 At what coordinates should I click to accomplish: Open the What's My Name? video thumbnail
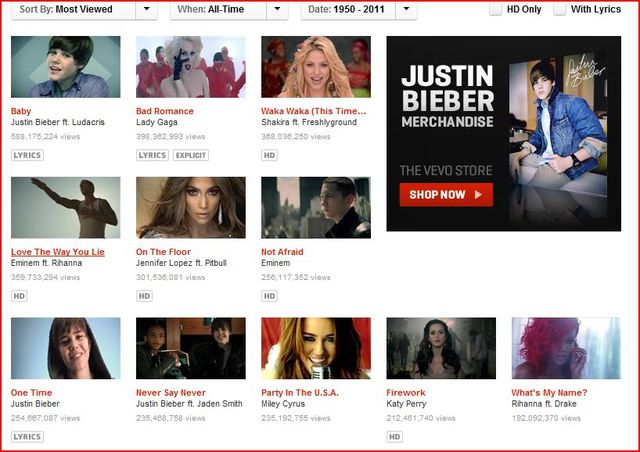[x=567, y=348]
